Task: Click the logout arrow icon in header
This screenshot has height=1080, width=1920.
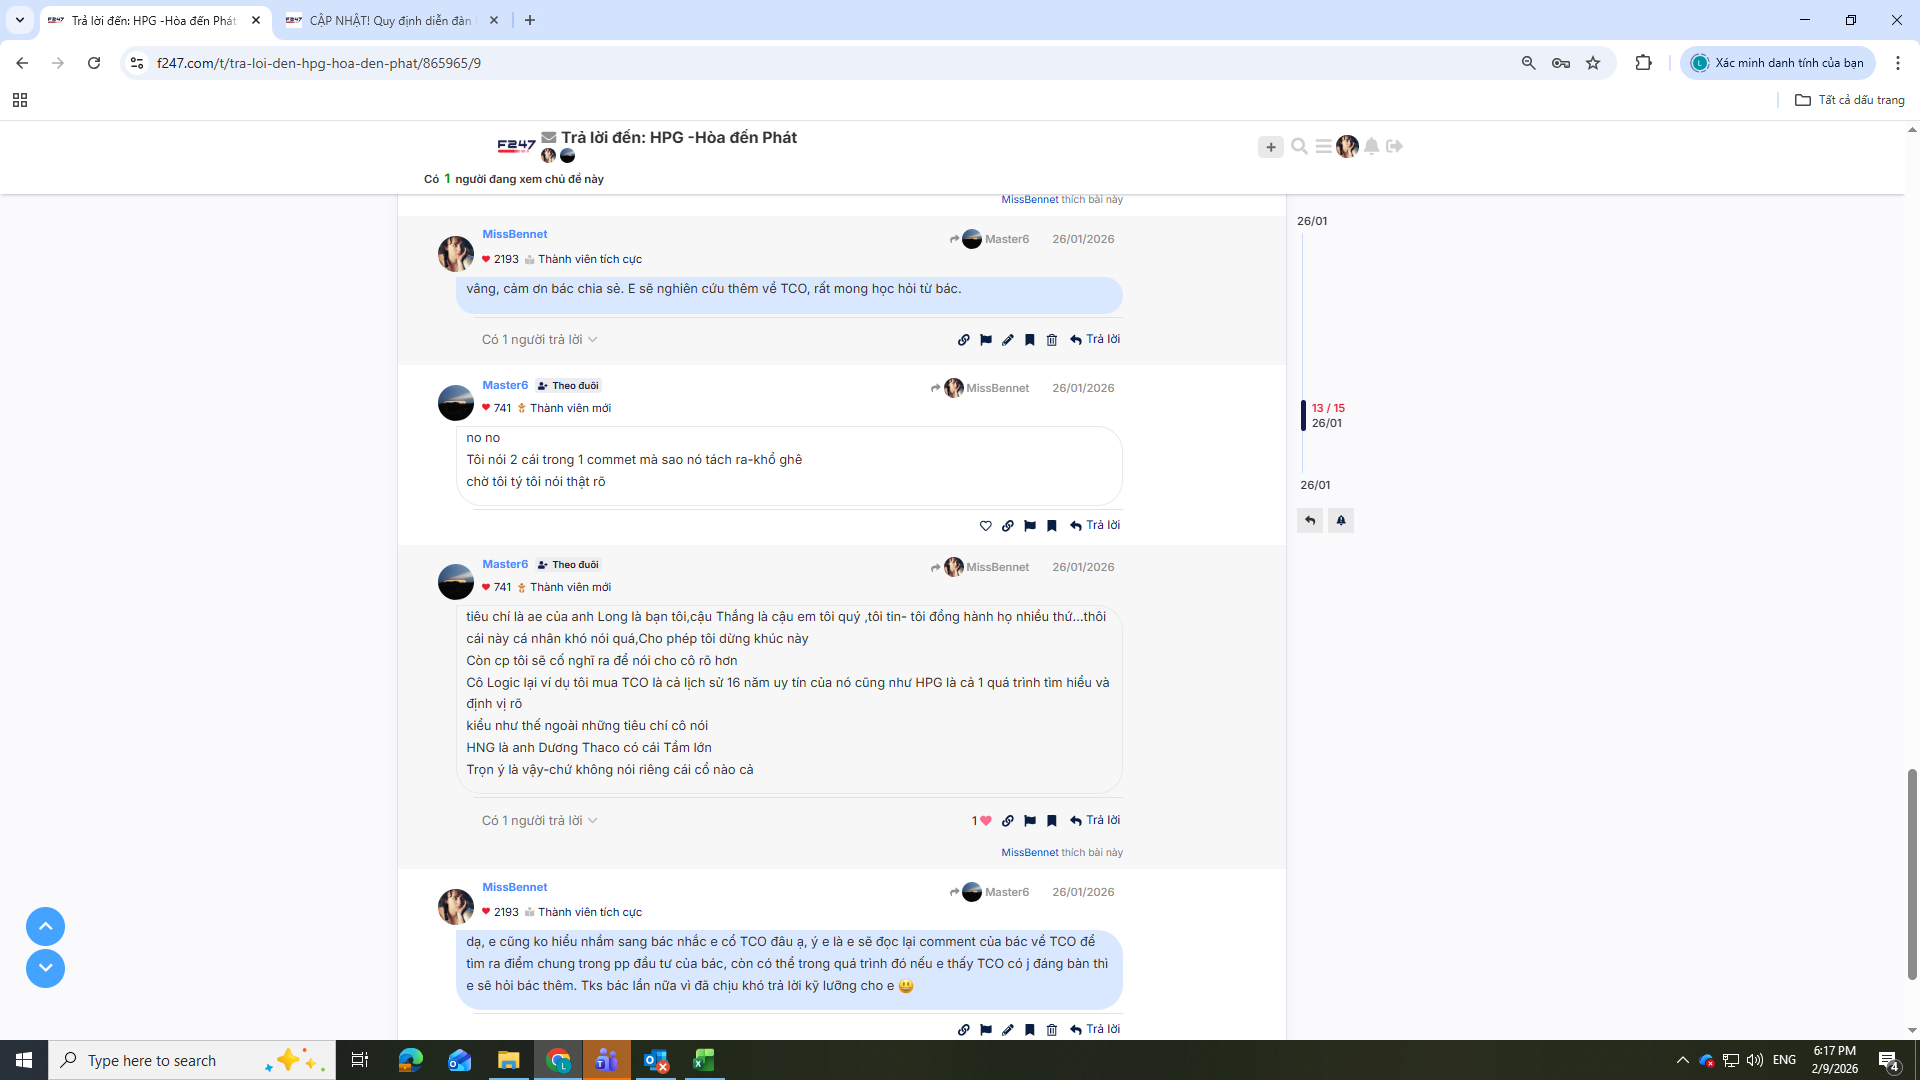Action: 1395,147
